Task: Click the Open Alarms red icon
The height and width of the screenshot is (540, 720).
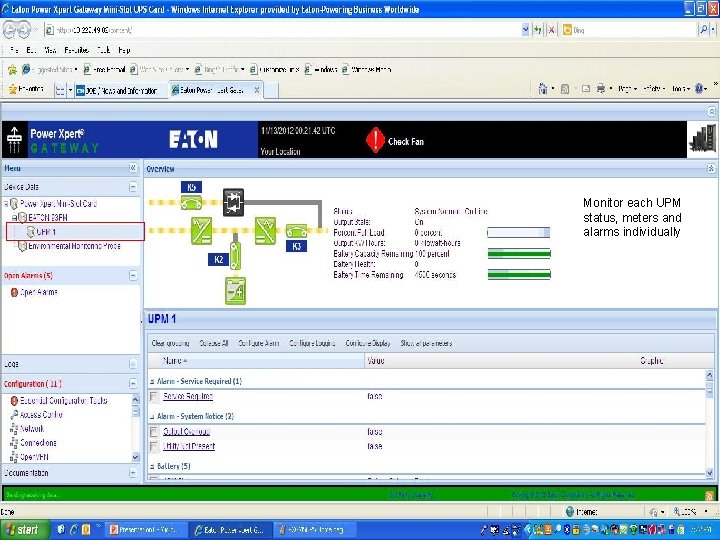Action: 14,292
